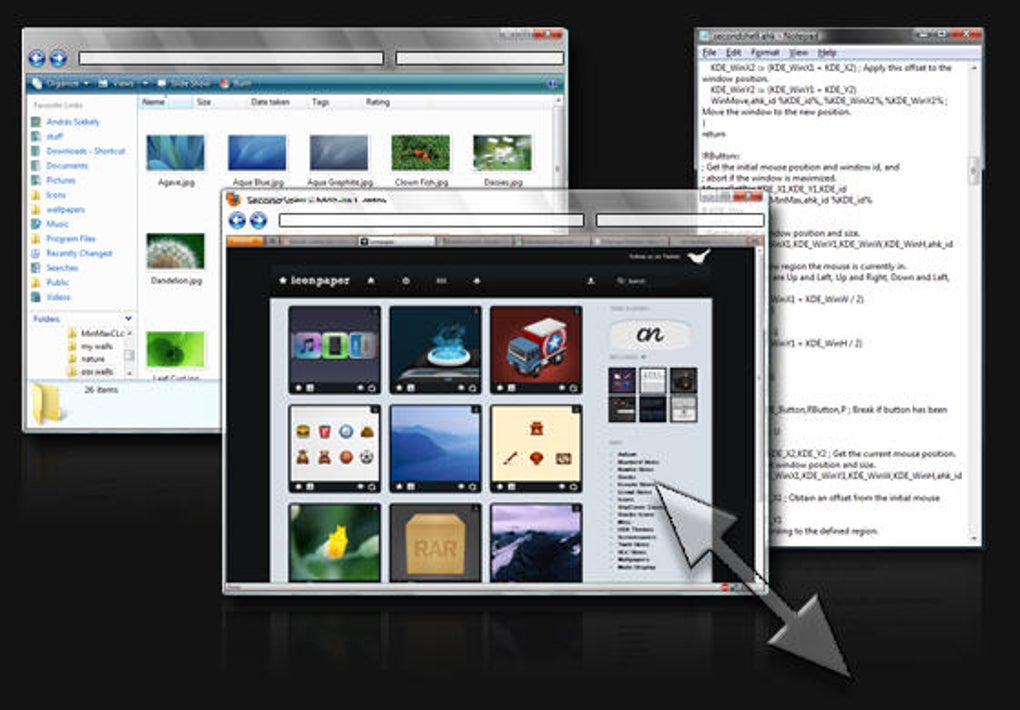Click the Explorer file list vertical scrollbar

[x=558, y=143]
